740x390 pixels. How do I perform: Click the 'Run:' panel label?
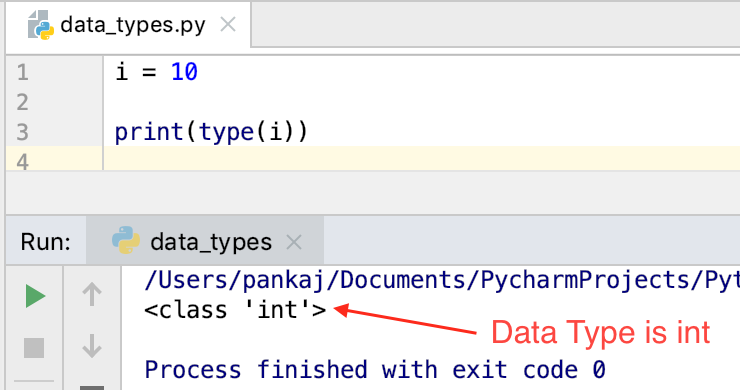pos(45,242)
